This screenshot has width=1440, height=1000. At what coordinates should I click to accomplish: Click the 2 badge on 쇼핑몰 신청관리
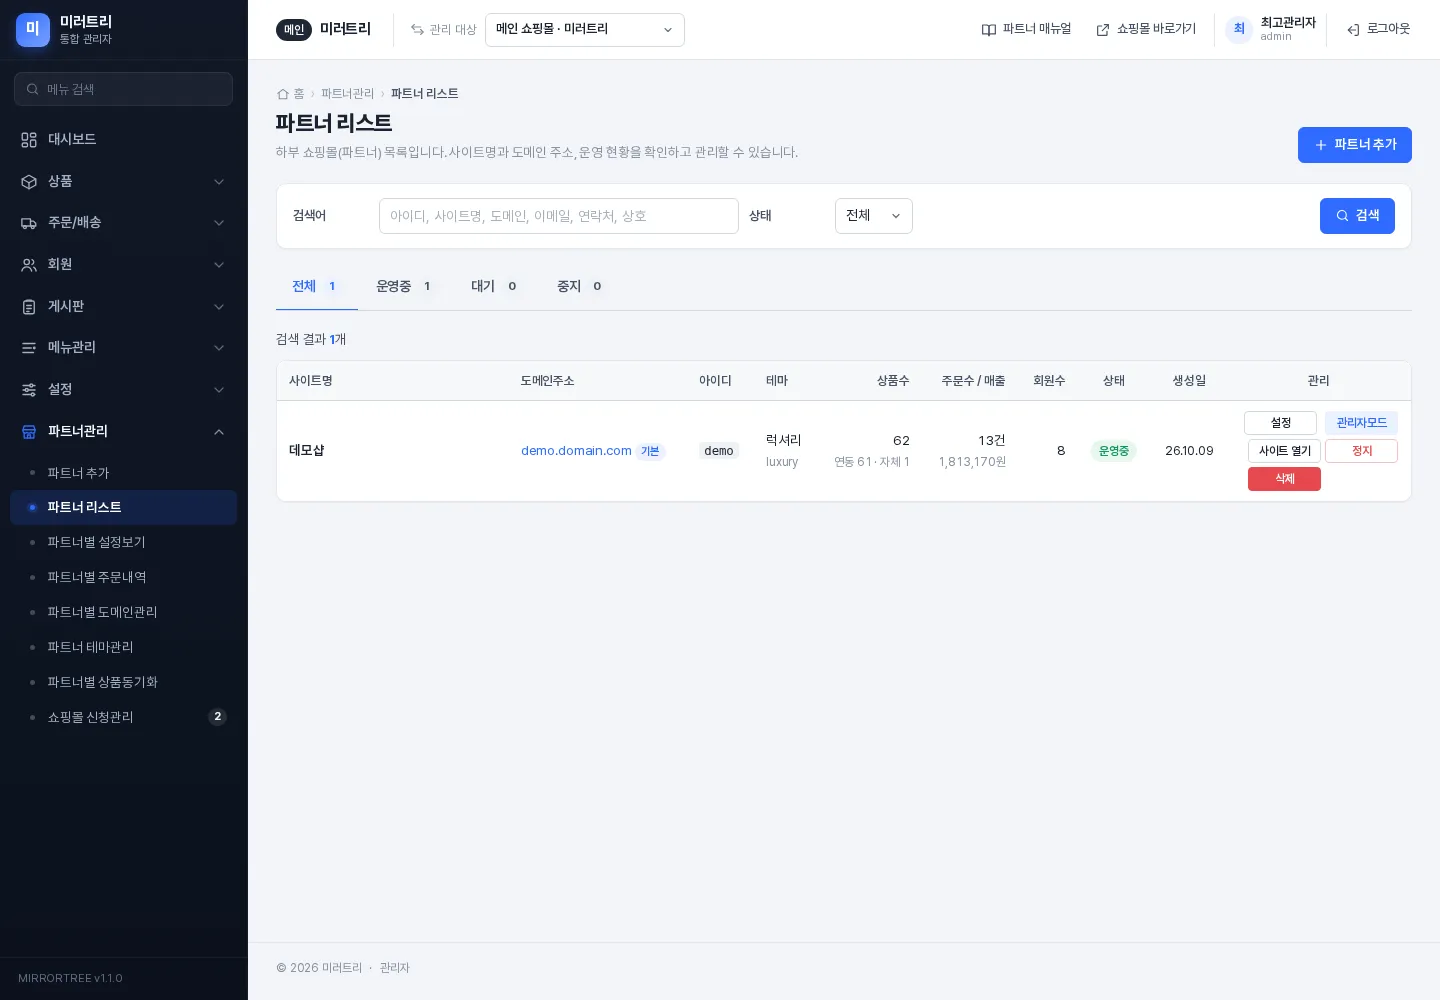217,717
